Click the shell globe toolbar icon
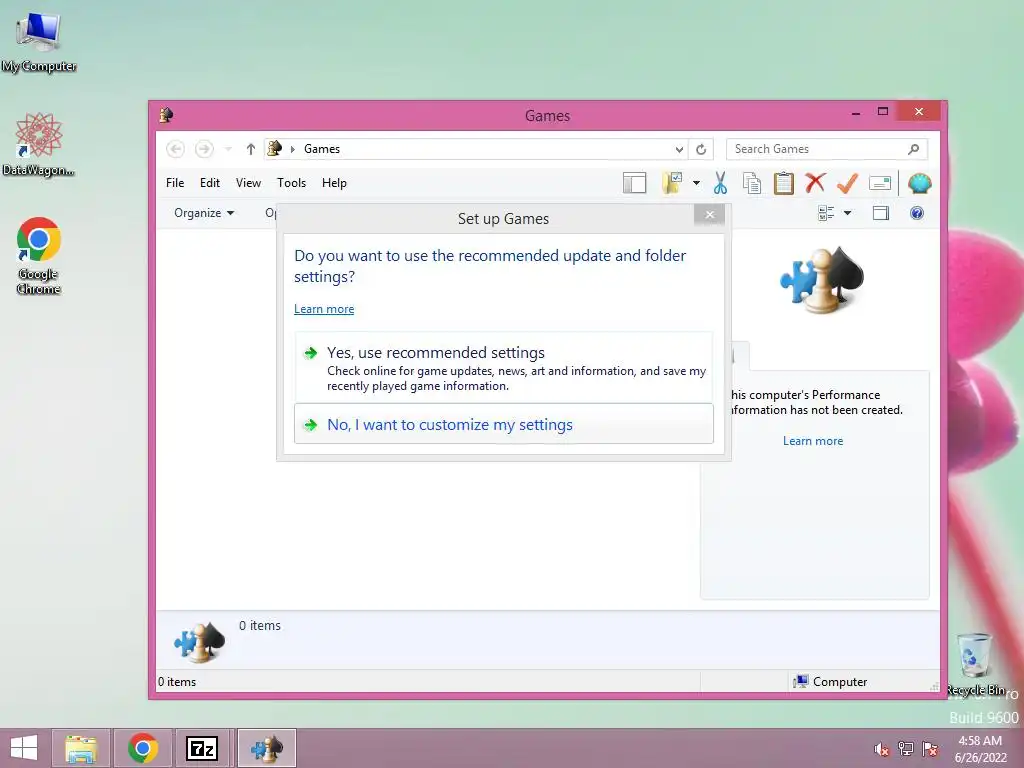Viewport: 1024px width, 768px height. pos(920,183)
